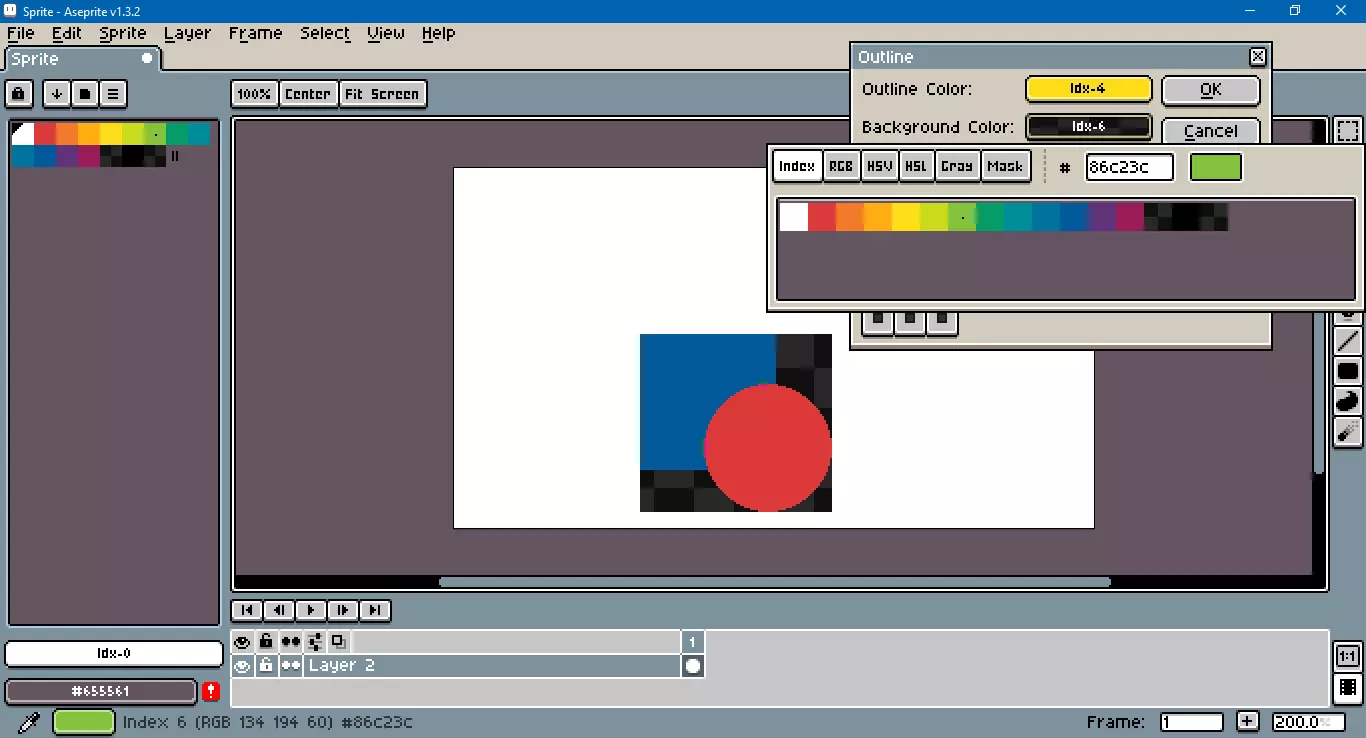Click the Fit Screen button
Viewport: 1366px width, 738px height.
point(382,94)
